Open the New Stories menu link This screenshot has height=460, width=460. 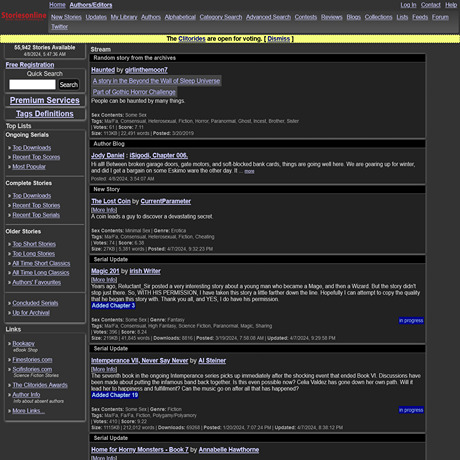[66, 17]
